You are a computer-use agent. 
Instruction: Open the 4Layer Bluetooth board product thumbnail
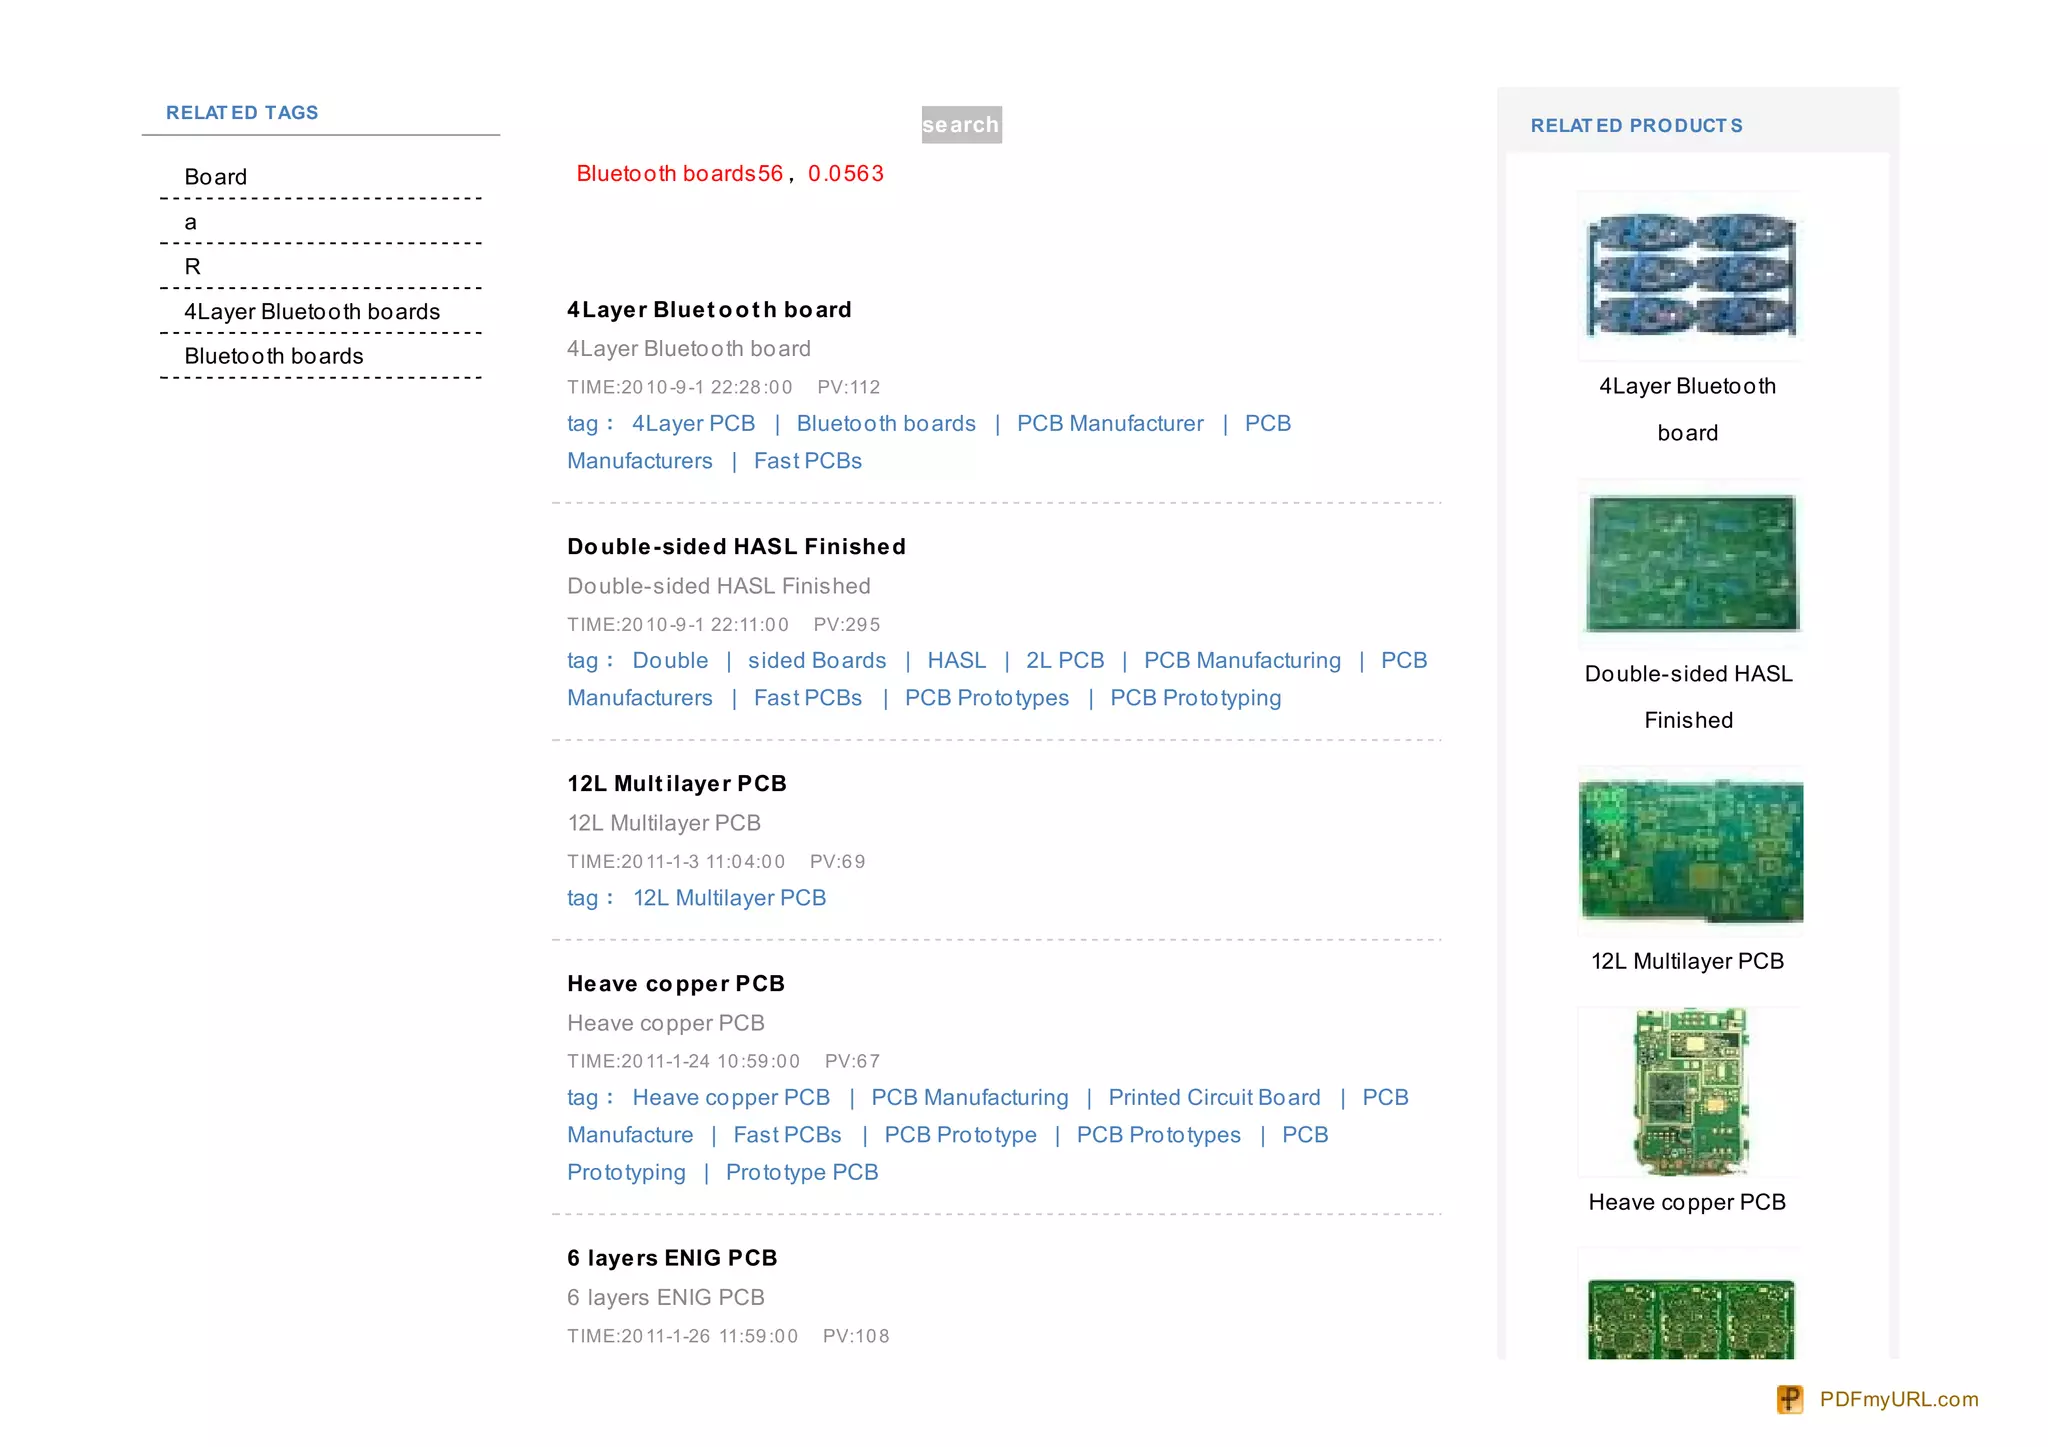1690,275
